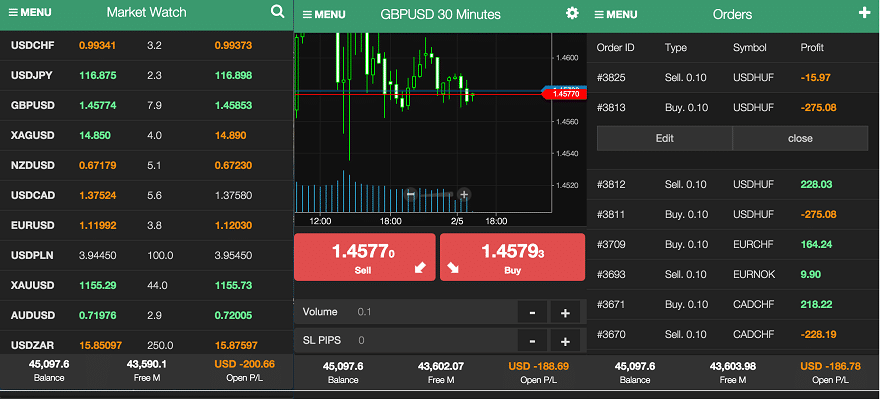Add a new order with plus icon
Viewport: 880px width, 400px height.
(864, 13)
